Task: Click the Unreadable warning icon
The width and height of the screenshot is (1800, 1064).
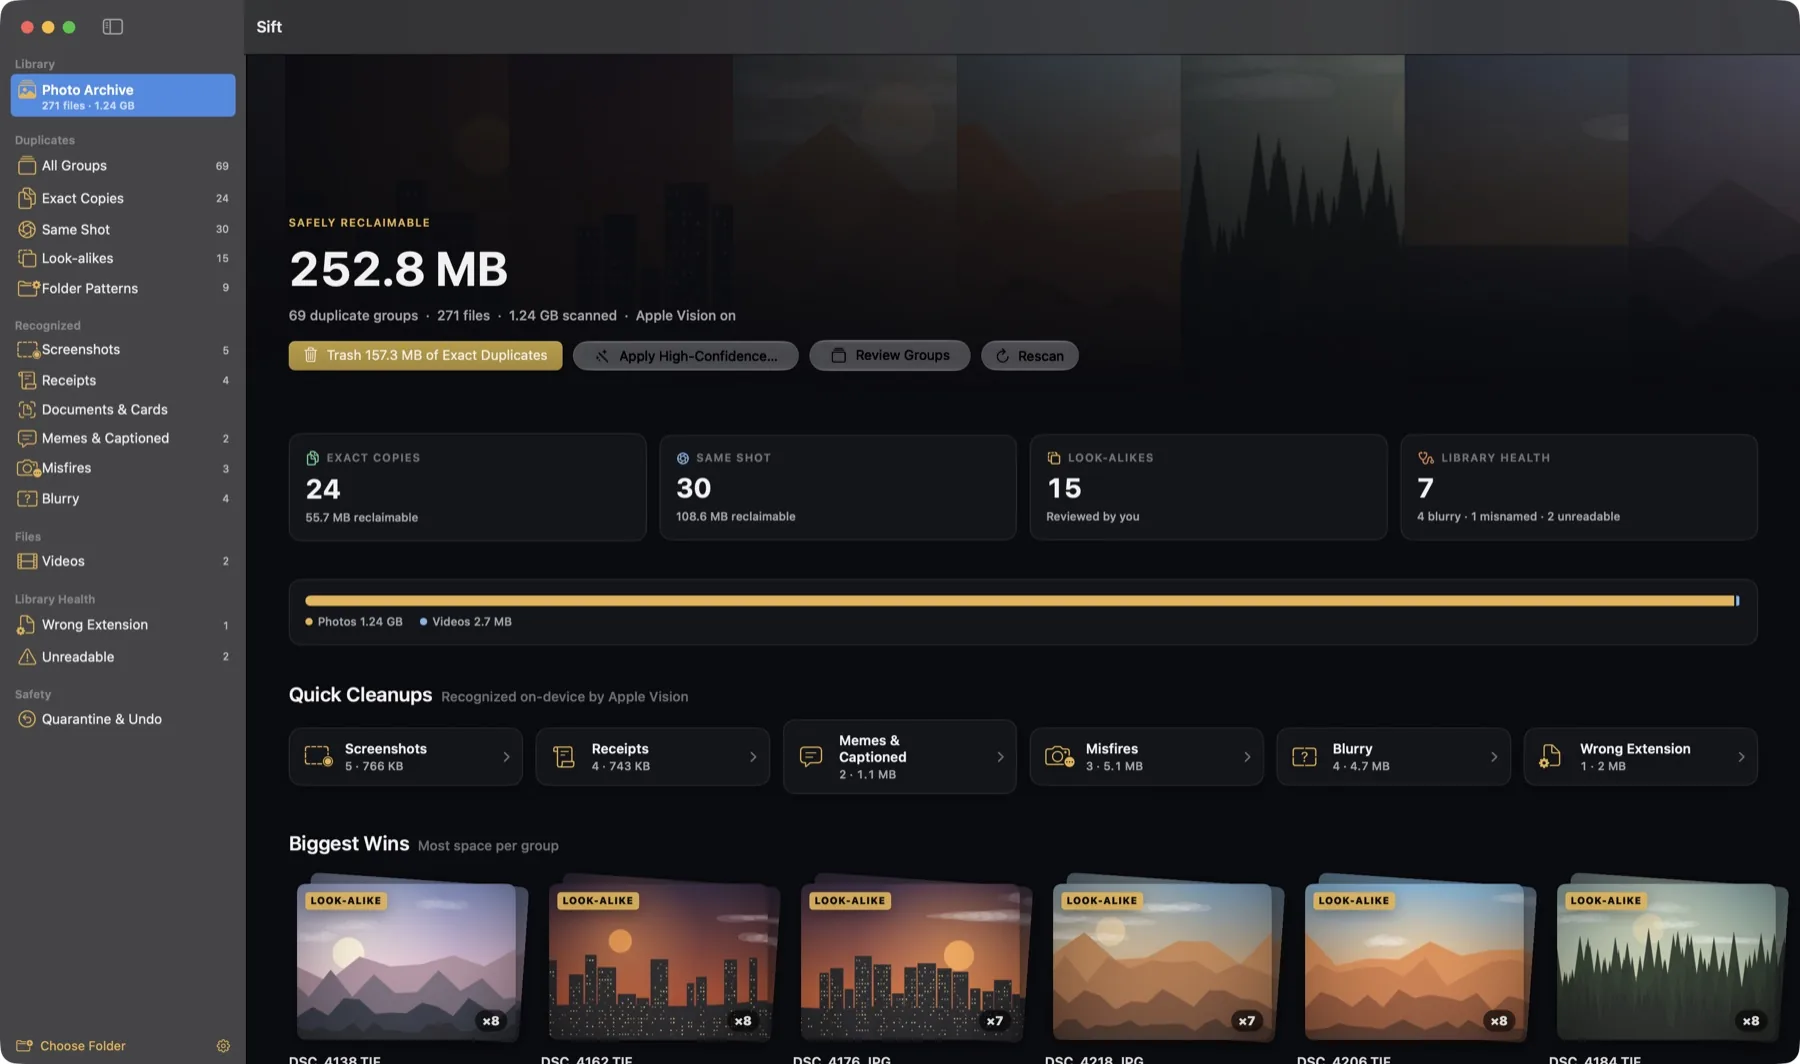Action: [27, 657]
